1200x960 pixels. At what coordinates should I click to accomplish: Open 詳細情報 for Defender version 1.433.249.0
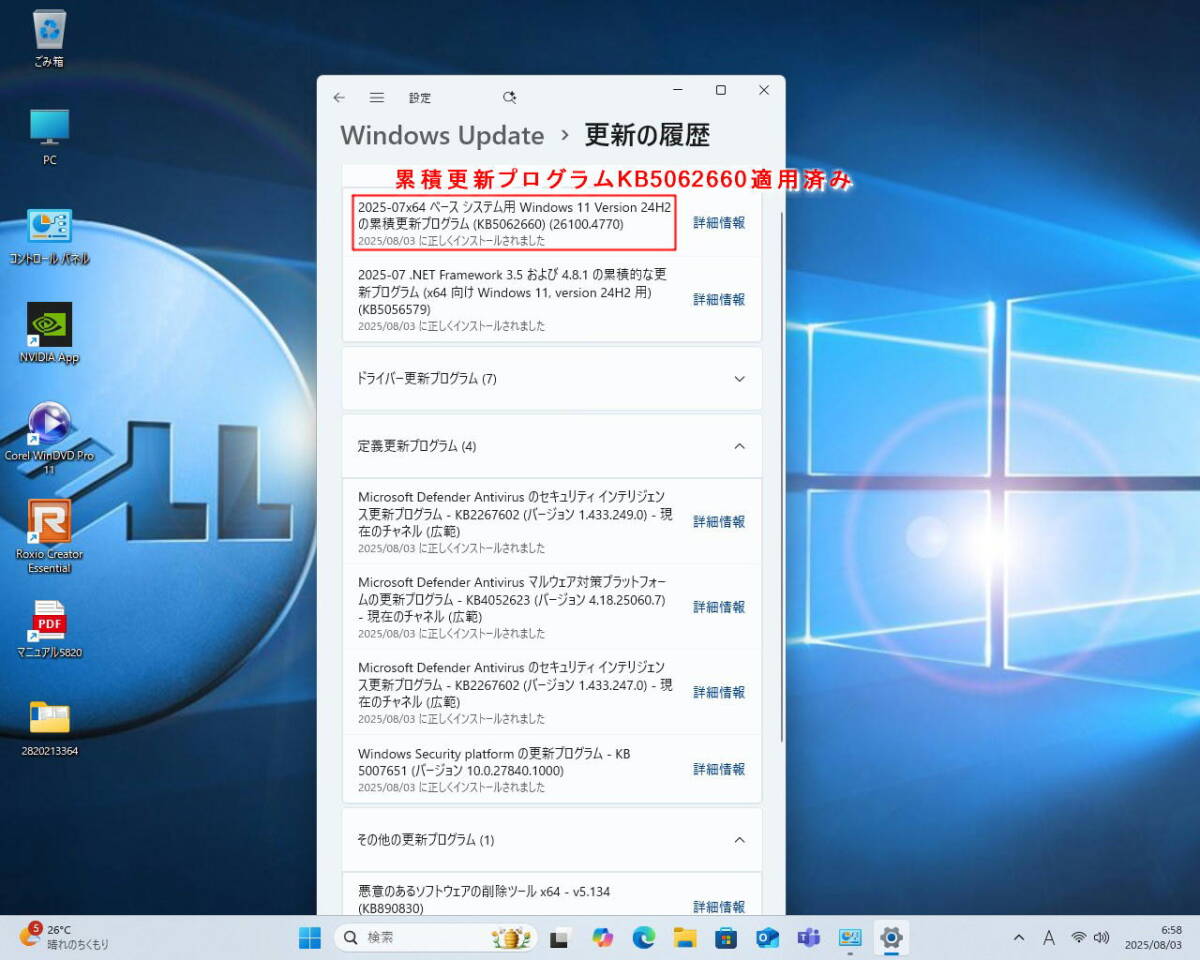(719, 522)
